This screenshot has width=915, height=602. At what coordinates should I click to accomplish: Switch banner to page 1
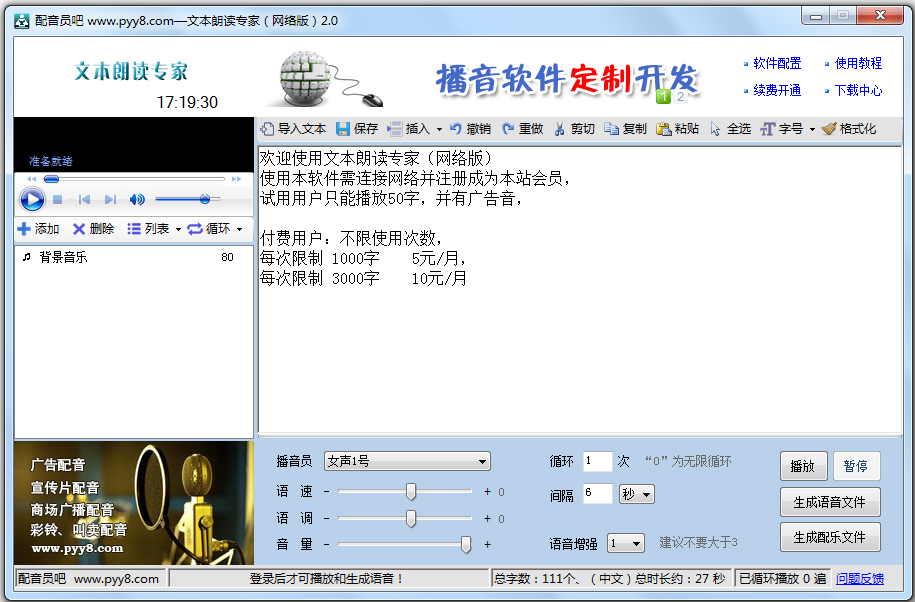pyautogui.click(x=663, y=97)
